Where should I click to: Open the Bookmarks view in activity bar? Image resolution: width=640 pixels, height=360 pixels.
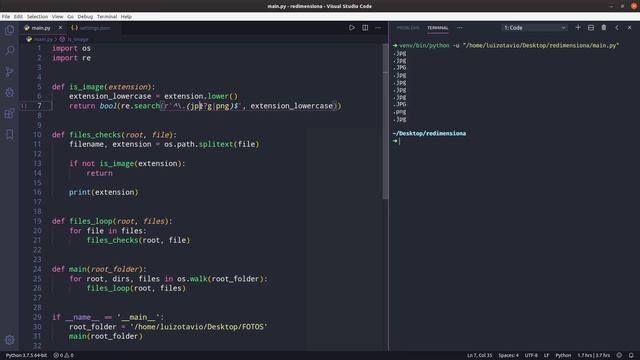pos(9,134)
